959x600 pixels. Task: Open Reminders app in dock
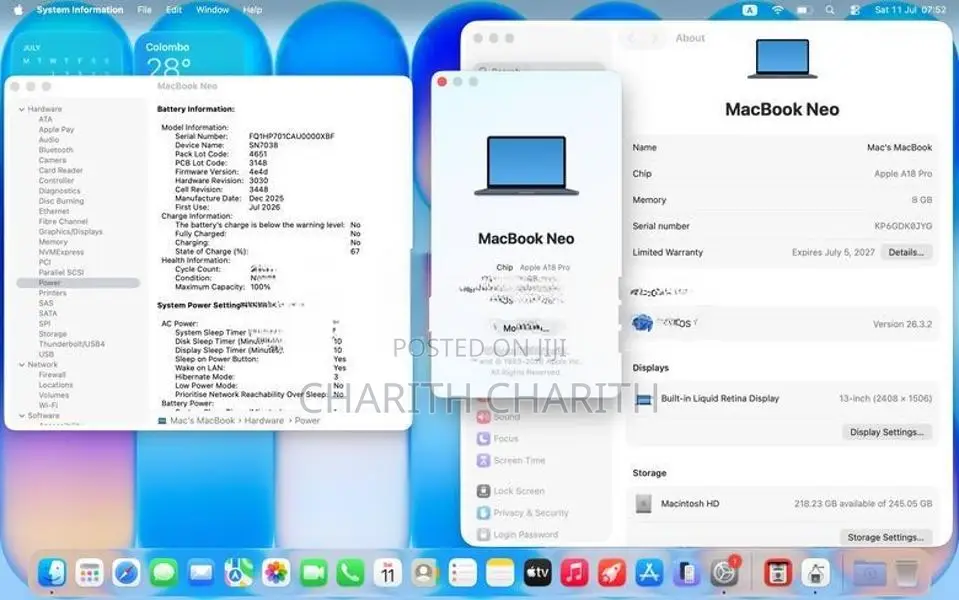coord(462,573)
